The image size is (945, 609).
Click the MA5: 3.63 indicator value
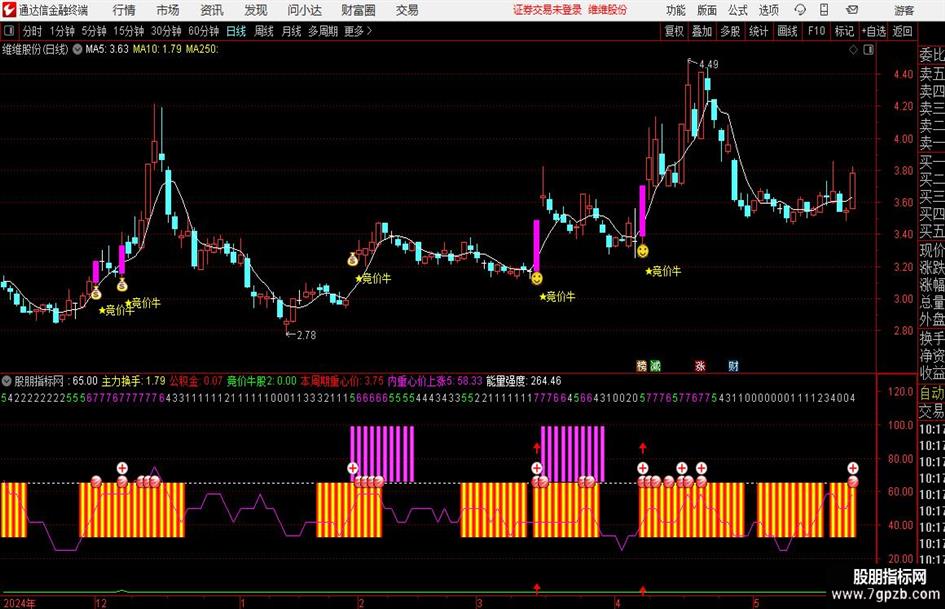point(107,49)
